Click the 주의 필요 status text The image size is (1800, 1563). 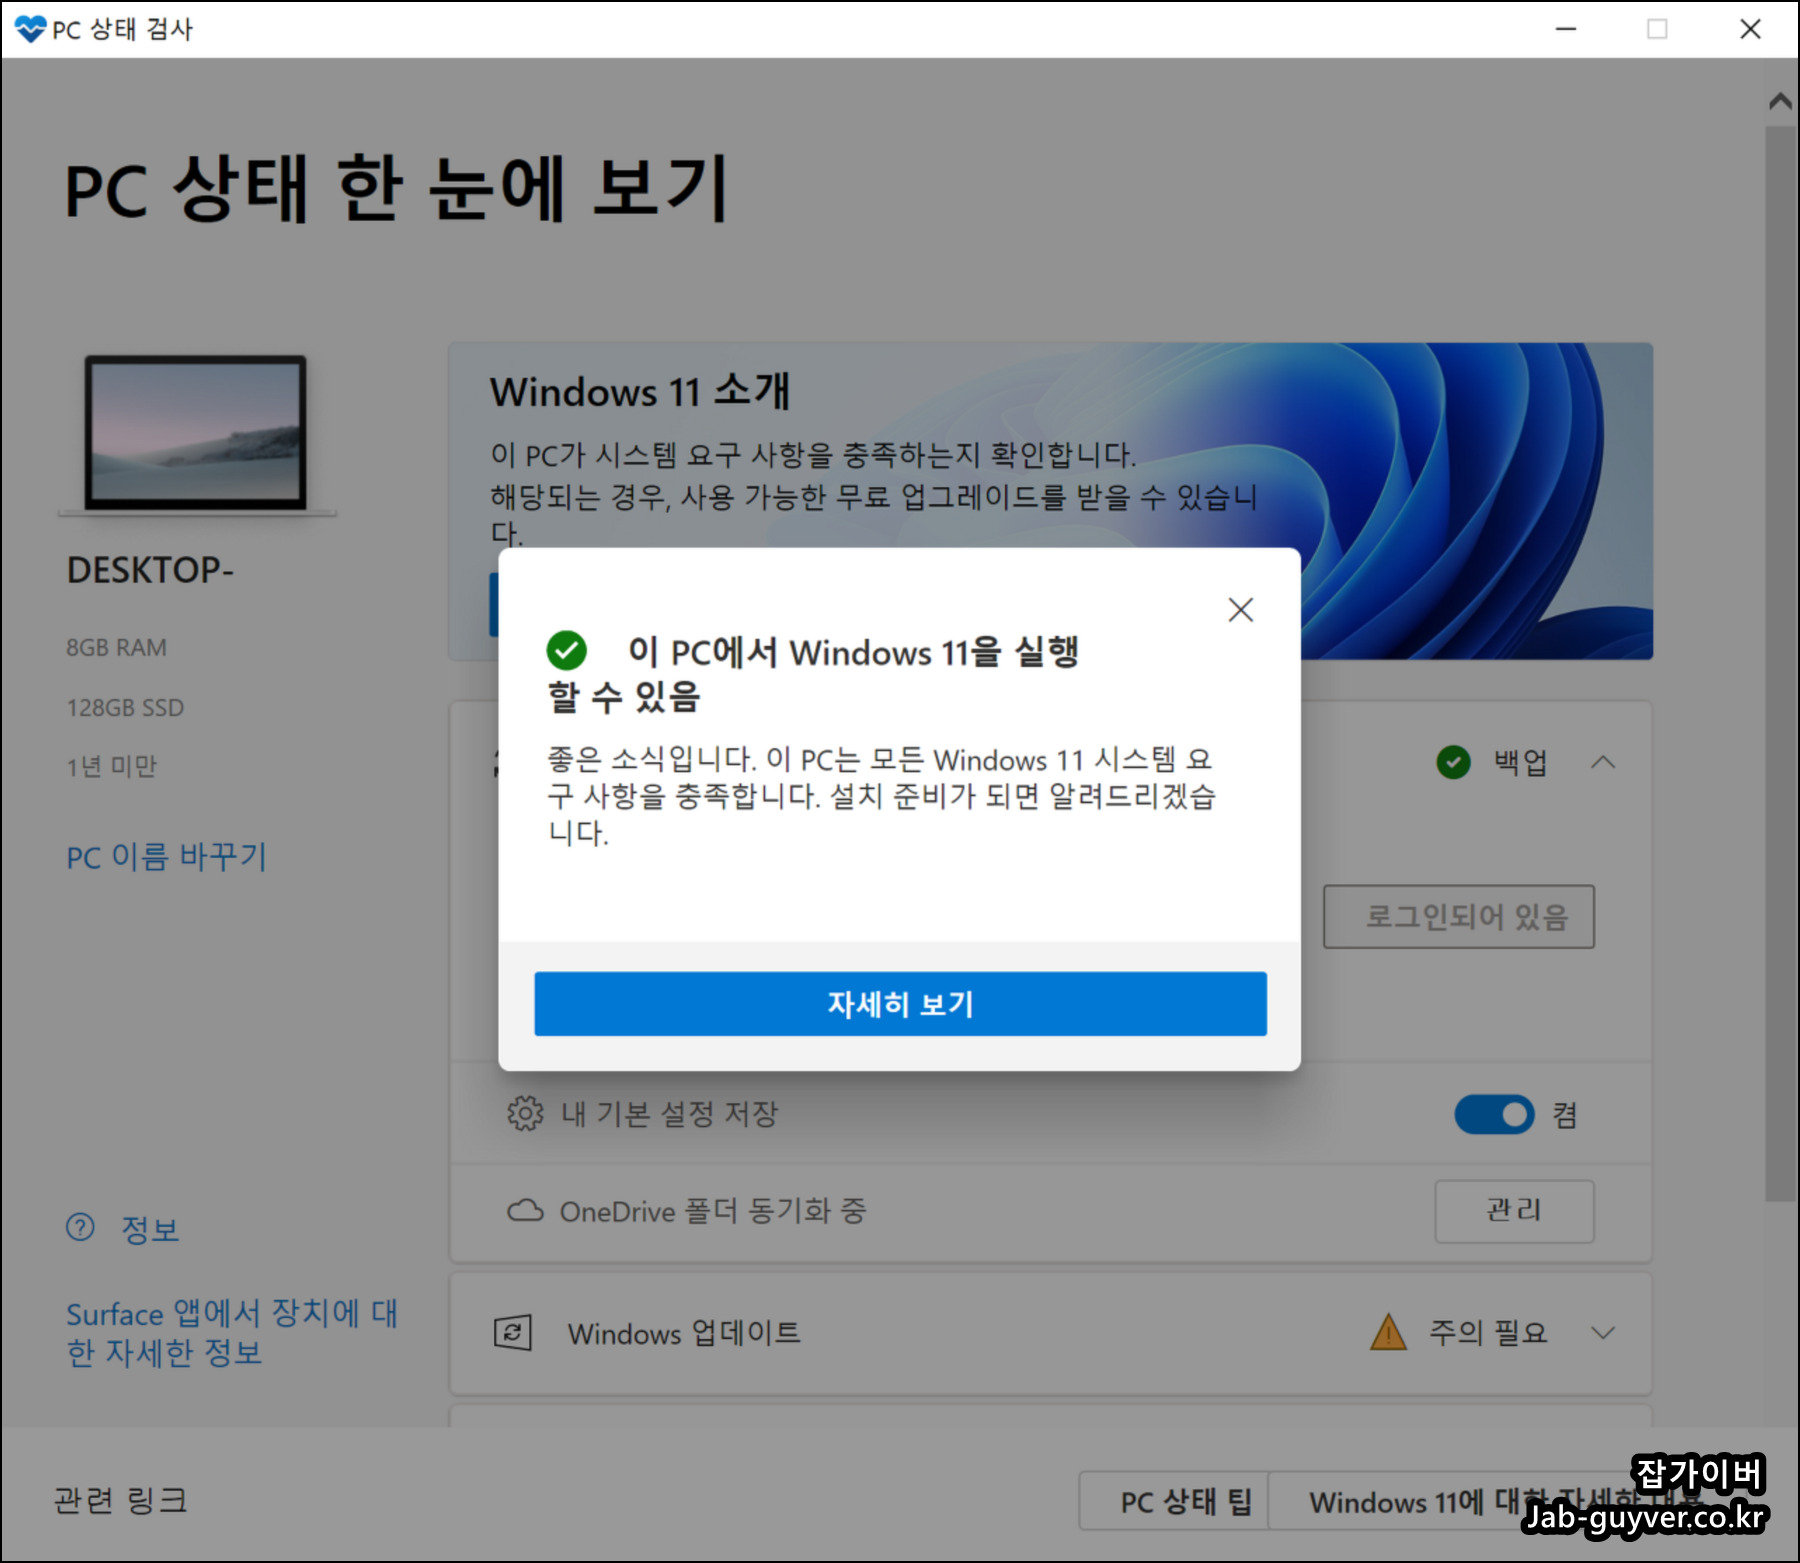1488,1332
